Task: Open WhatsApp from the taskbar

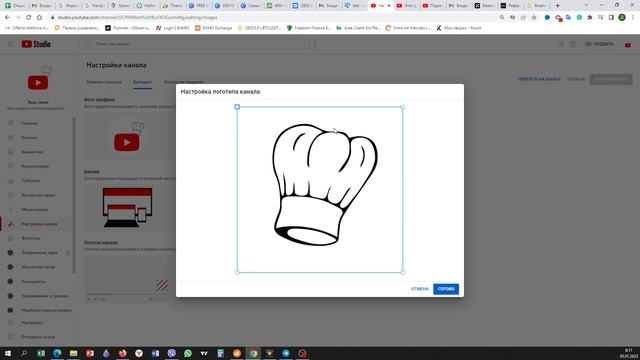Action: click(x=188, y=353)
